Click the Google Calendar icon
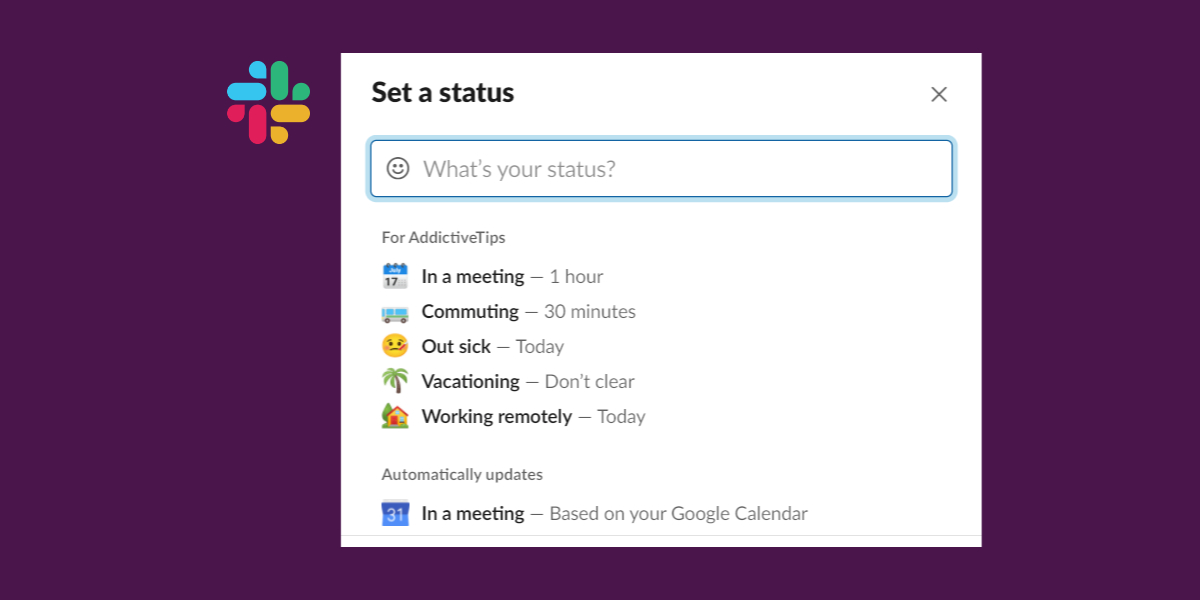The image size is (1200, 600). point(395,513)
